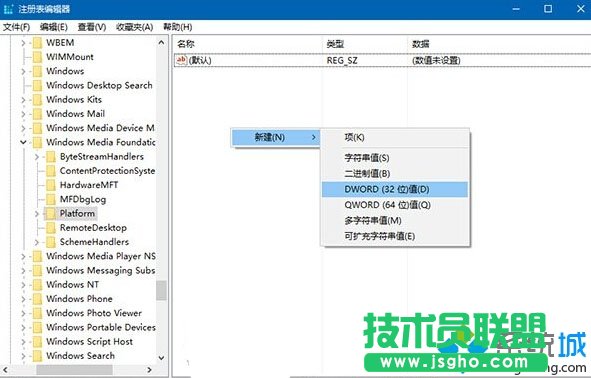
Task: Click the WIMMount folder icon
Action: (x=37, y=57)
